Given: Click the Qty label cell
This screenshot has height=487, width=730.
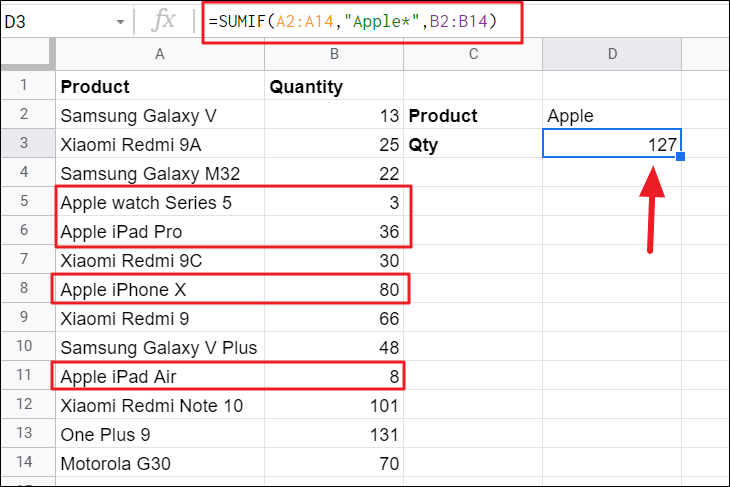Looking at the screenshot, I should pyautogui.click(x=473, y=144).
